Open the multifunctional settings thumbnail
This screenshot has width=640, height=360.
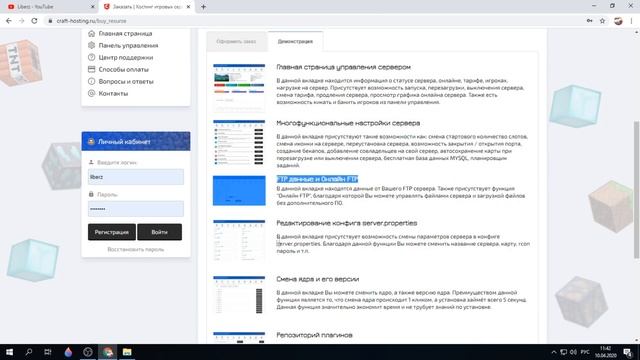click(239, 142)
